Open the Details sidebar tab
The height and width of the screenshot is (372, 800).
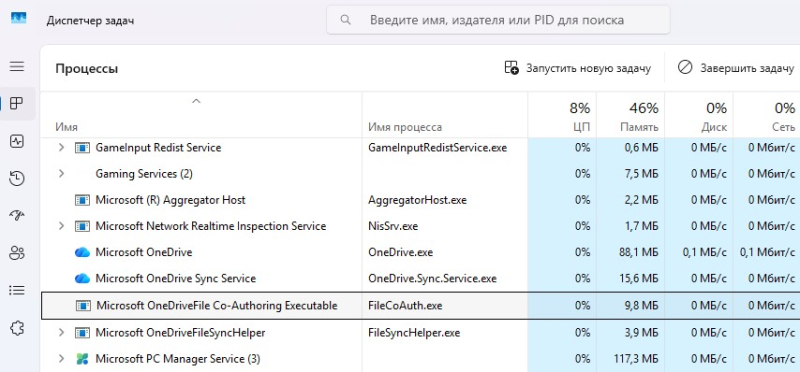coord(17,290)
